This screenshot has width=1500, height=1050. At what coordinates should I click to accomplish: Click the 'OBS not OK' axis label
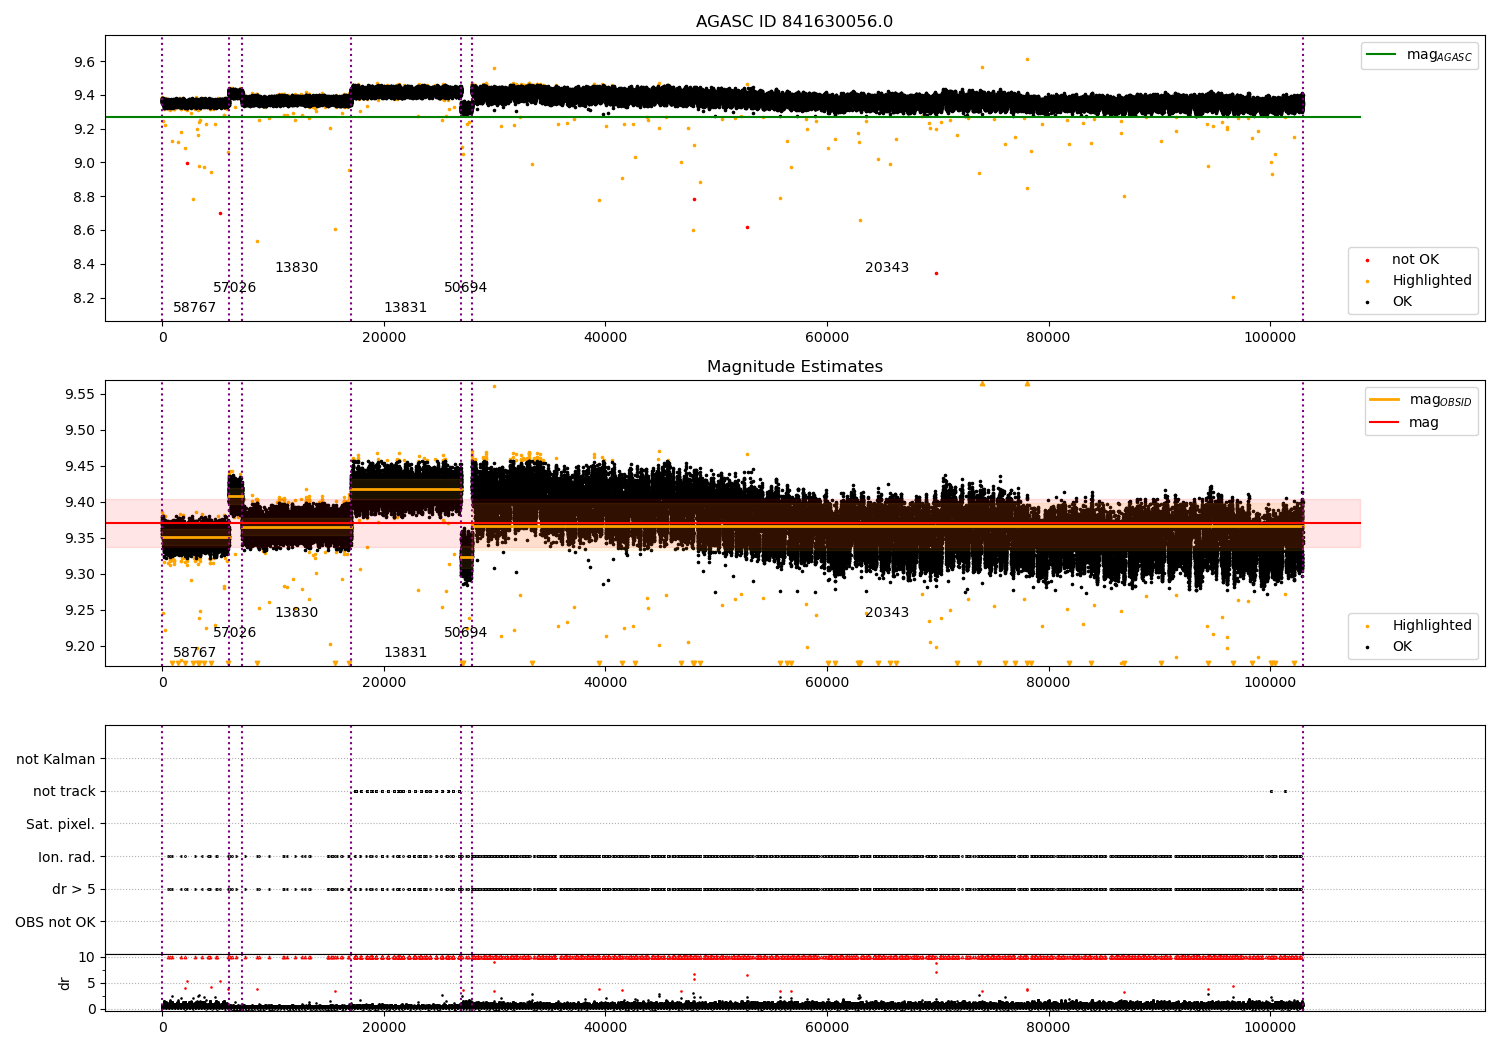56,922
